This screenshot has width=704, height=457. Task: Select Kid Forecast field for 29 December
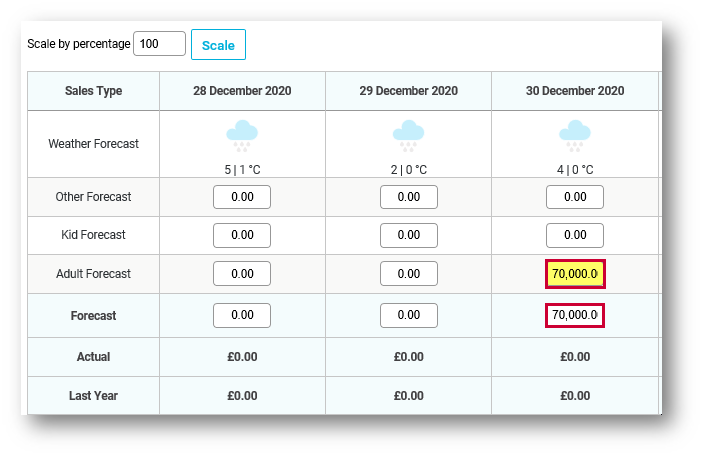click(x=409, y=235)
